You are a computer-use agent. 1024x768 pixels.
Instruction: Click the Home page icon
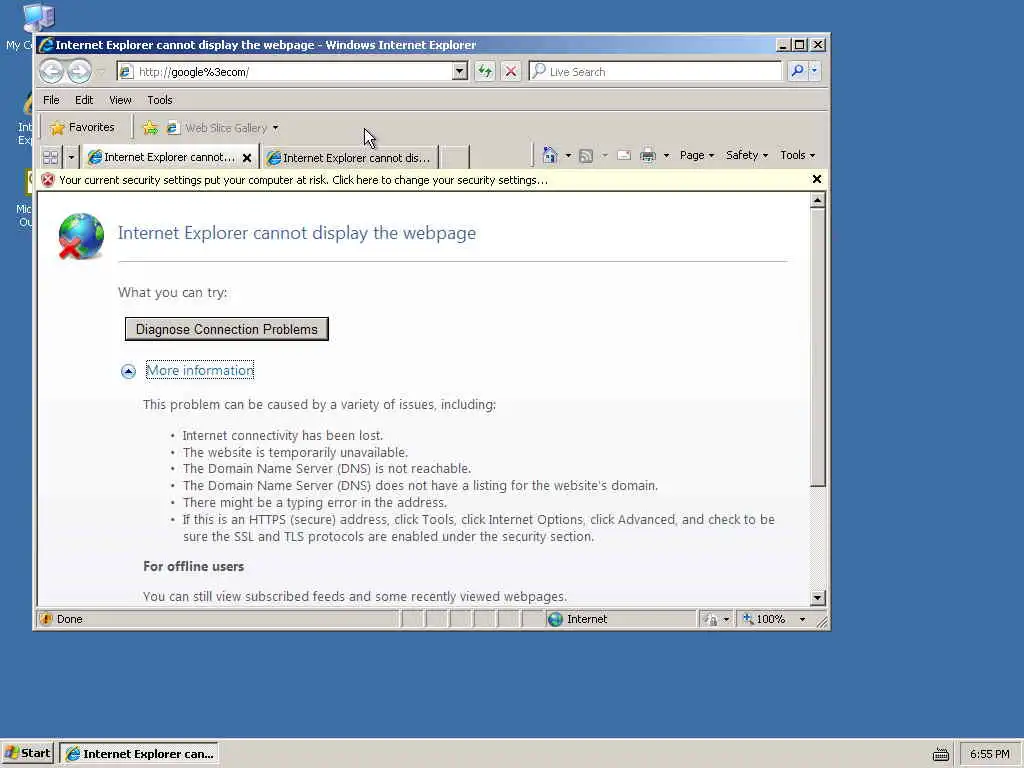coord(550,155)
